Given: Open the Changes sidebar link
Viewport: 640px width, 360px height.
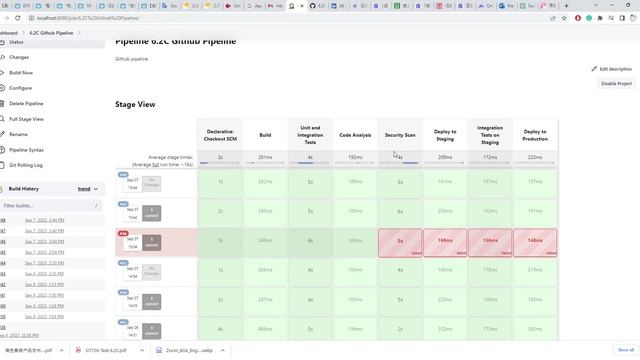Looking at the screenshot, I should click(x=19, y=57).
